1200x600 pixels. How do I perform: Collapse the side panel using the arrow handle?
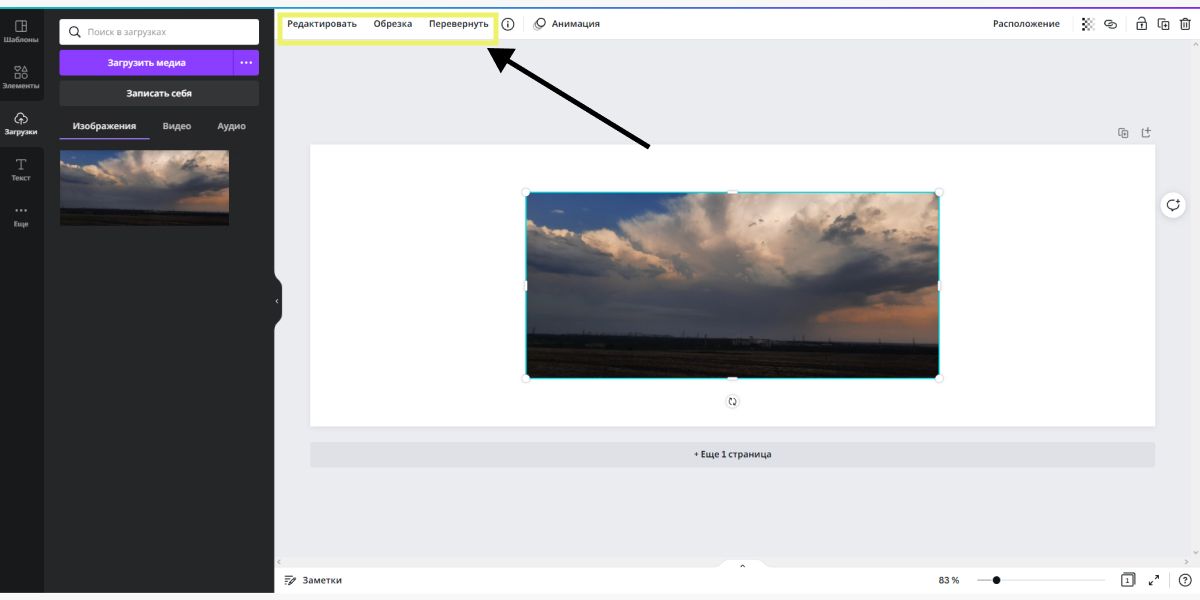point(277,301)
